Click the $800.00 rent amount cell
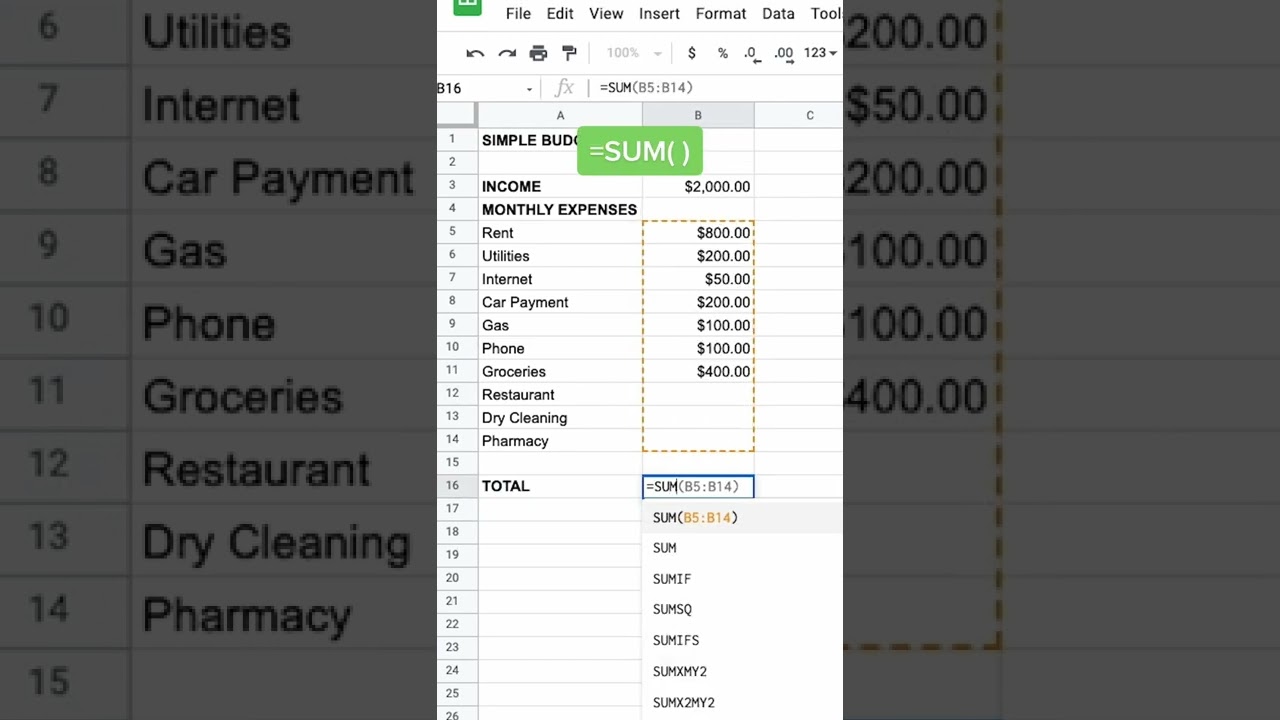The image size is (1280, 720). [x=698, y=232]
